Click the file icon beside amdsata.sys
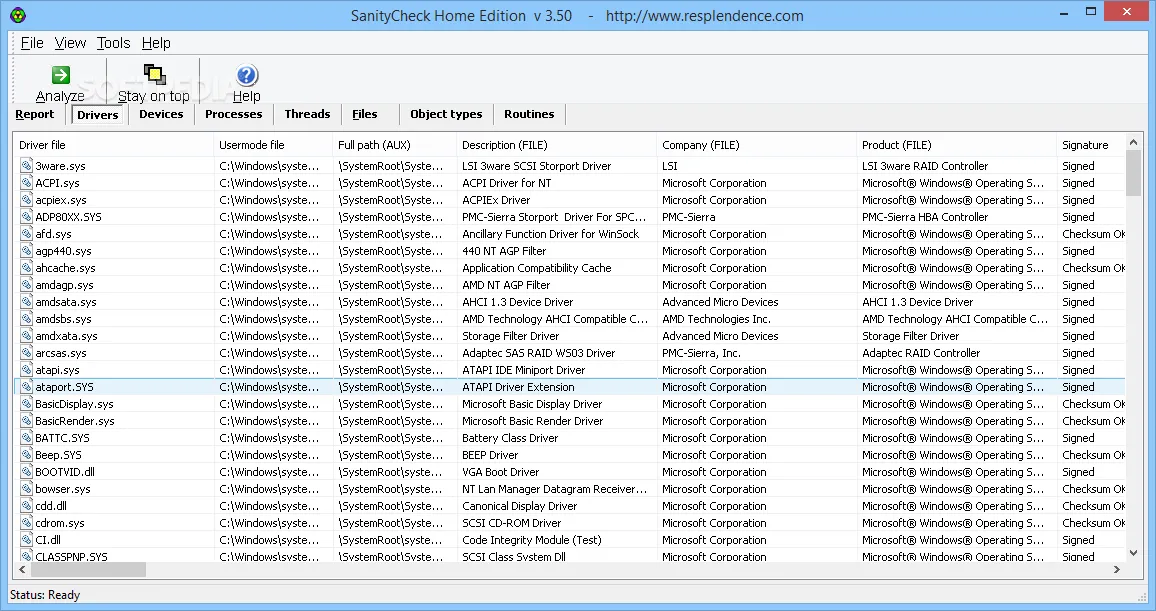The image size is (1156, 611). click(27, 301)
